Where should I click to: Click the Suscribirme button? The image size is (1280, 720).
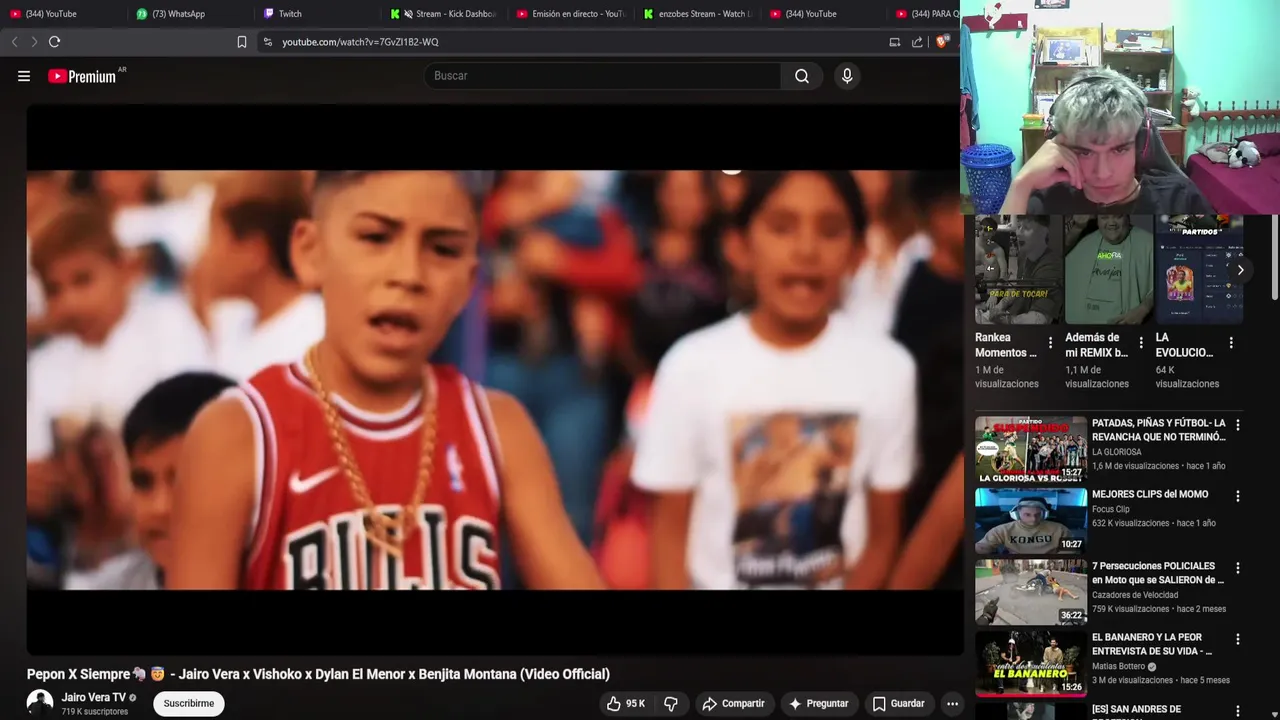tap(189, 704)
